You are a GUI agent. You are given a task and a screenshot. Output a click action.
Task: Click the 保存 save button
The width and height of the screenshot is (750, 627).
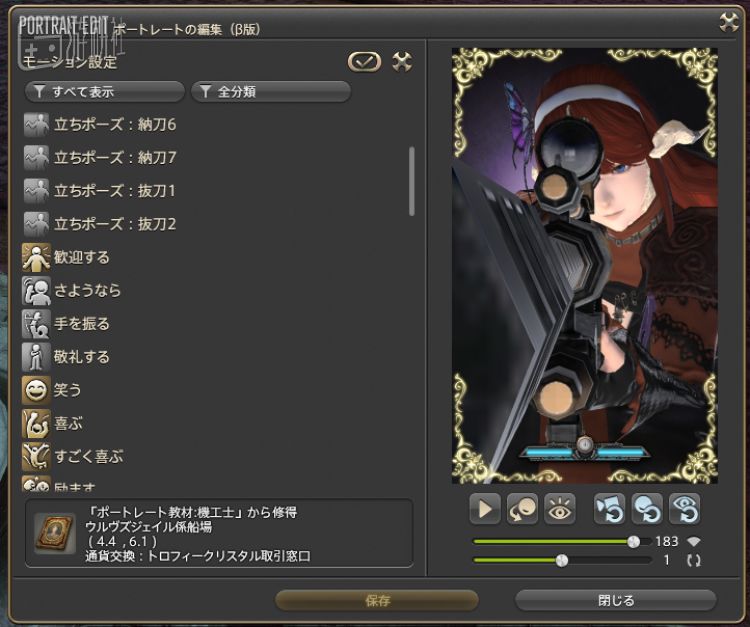[377, 600]
